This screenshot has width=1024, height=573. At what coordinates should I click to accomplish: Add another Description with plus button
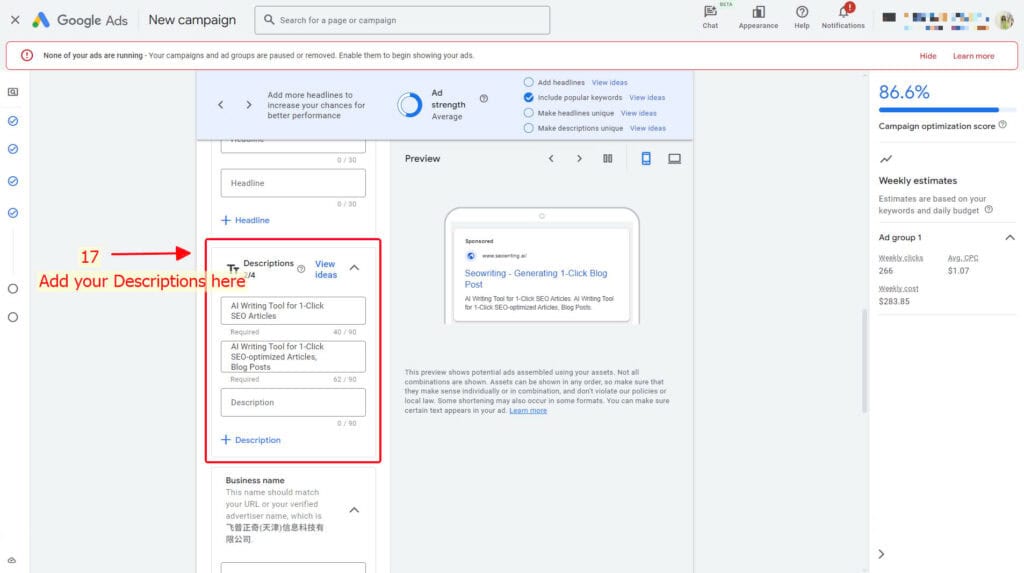tap(251, 440)
